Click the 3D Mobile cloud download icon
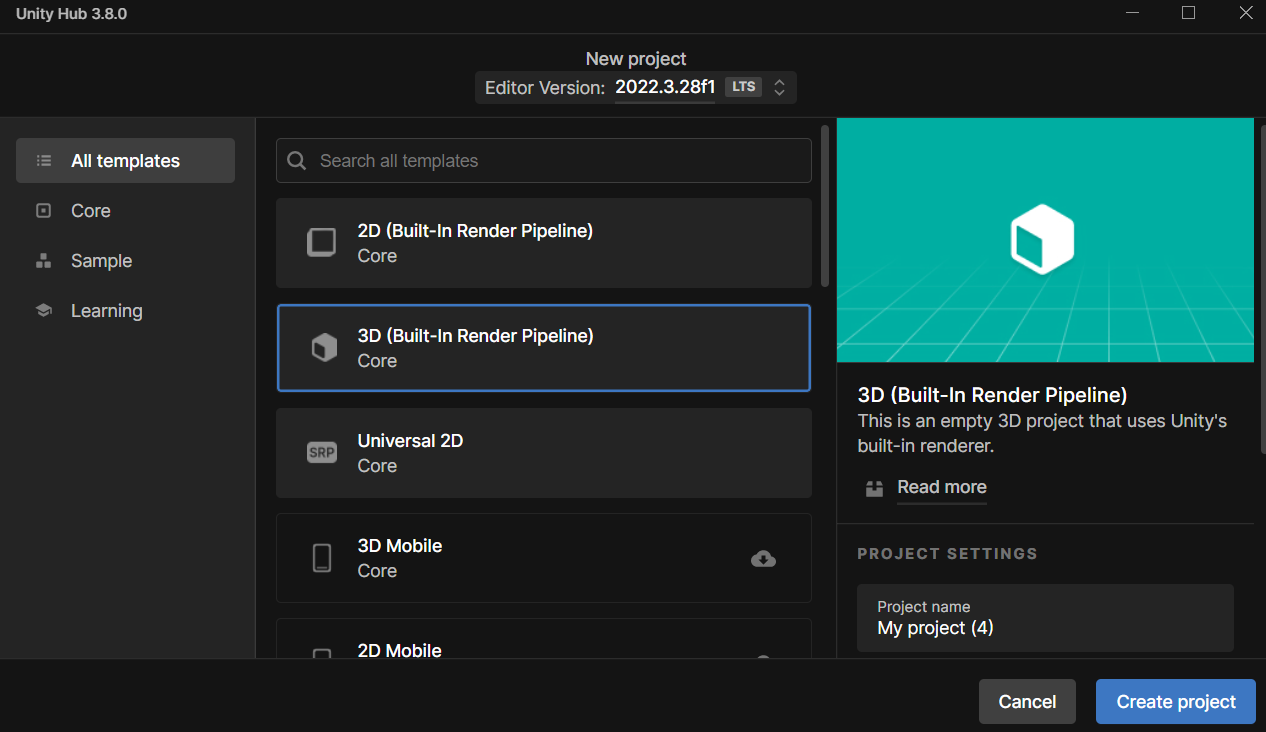This screenshot has width=1266, height=732. (763, 559)
